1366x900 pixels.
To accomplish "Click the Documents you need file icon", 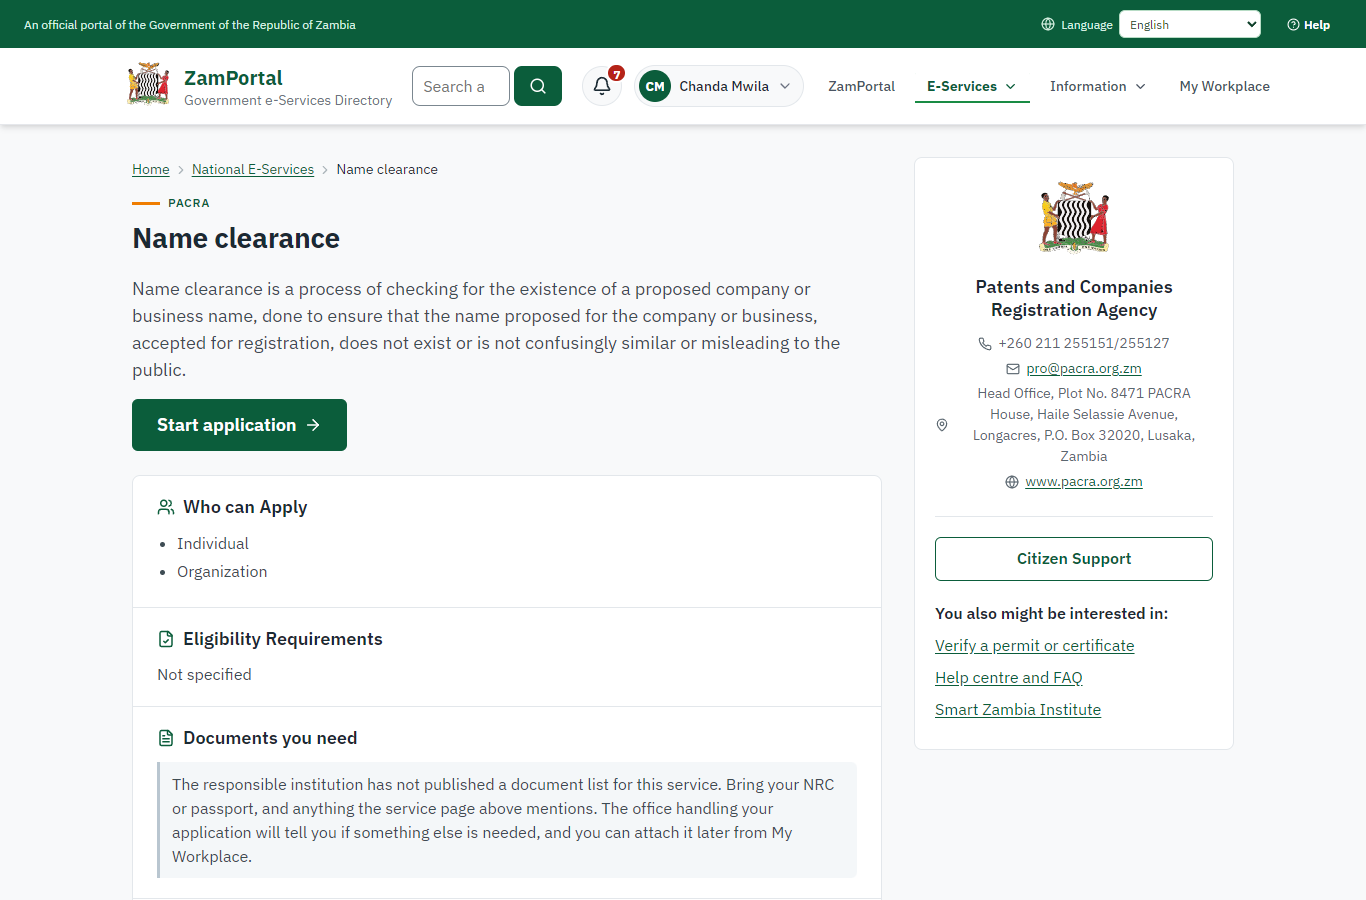I will pos(166,738).
